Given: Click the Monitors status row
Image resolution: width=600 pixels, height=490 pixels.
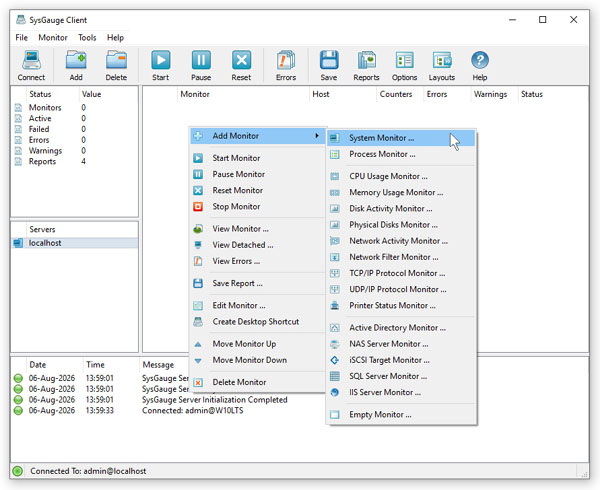Looking at the screenshot, I should pyautogui.click(x=75, y=107).
